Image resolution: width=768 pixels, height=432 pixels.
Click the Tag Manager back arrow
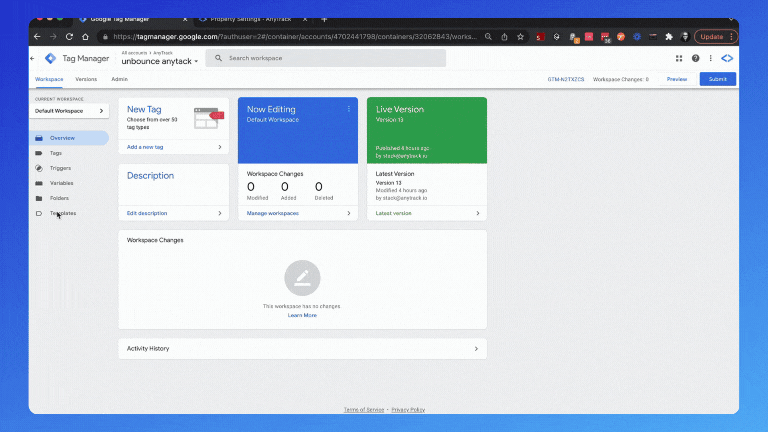click(33, 58)
